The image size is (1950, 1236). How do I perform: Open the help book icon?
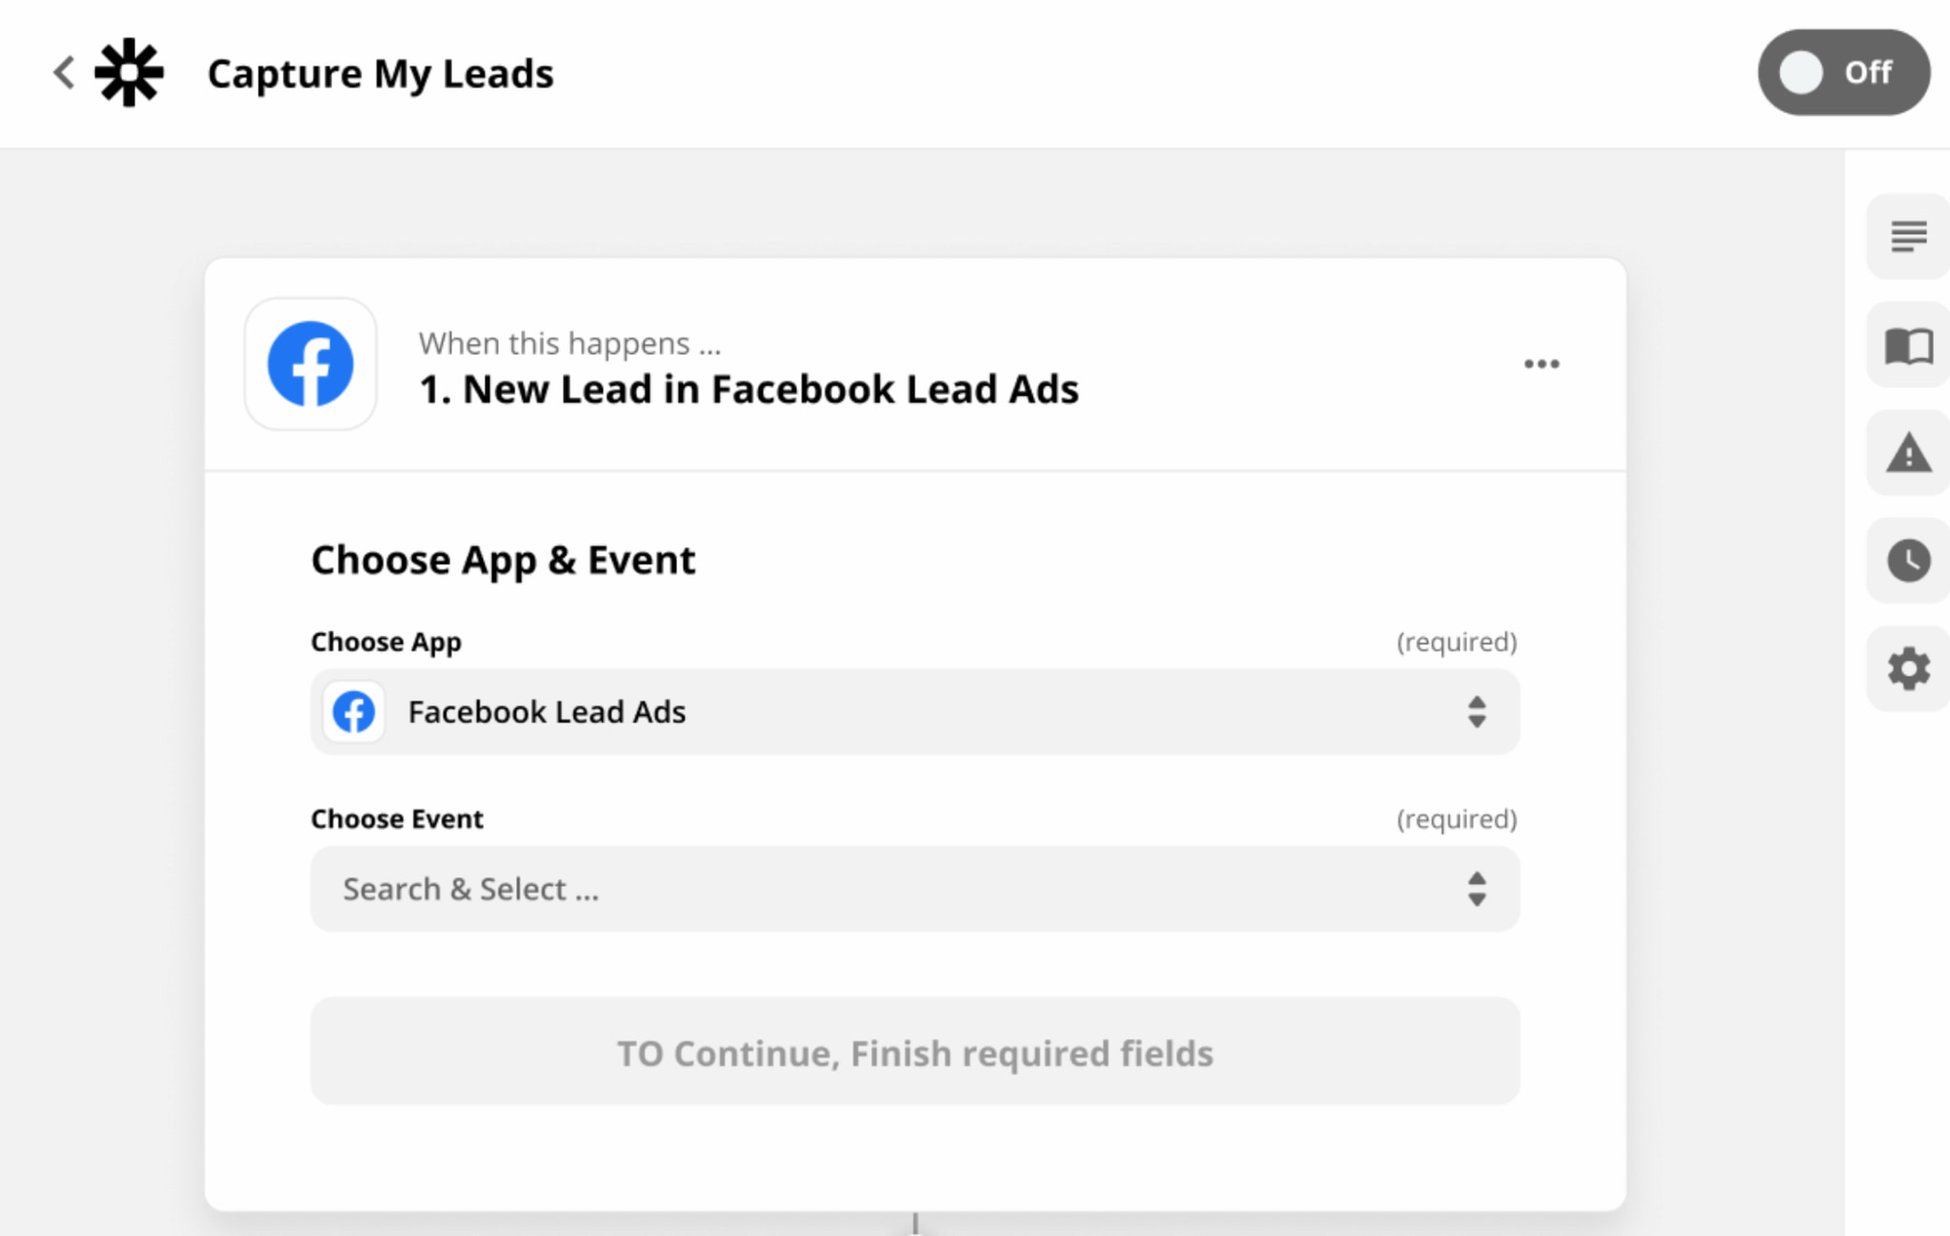point(1908,346)
